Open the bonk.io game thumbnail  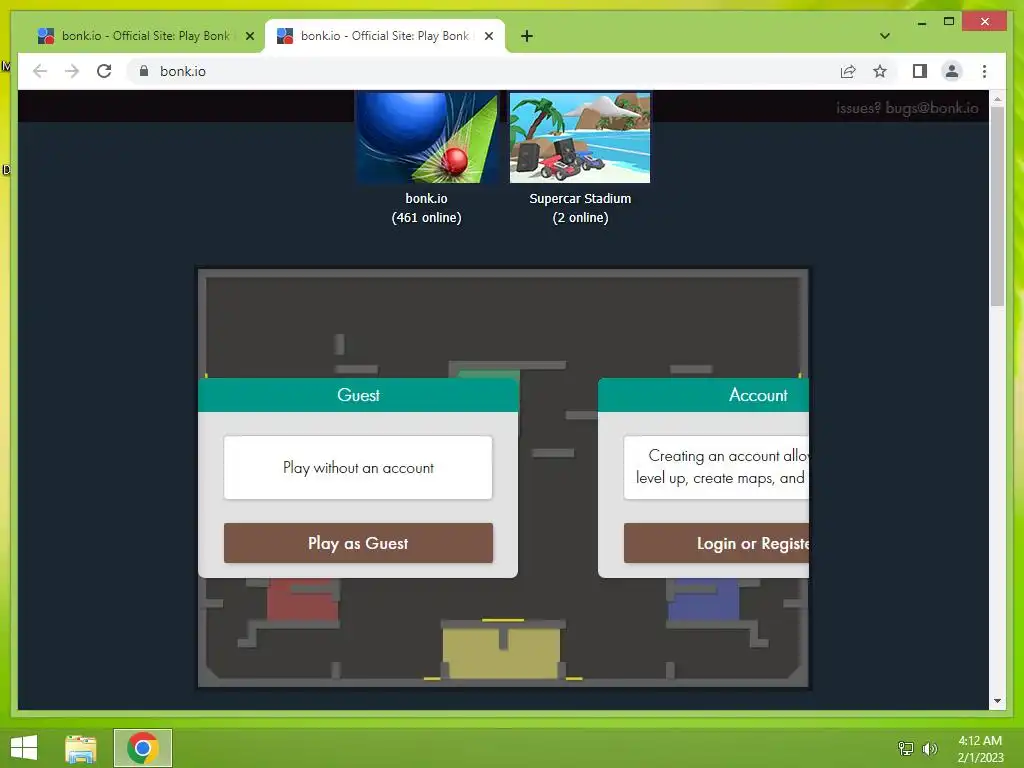(426, 137)
